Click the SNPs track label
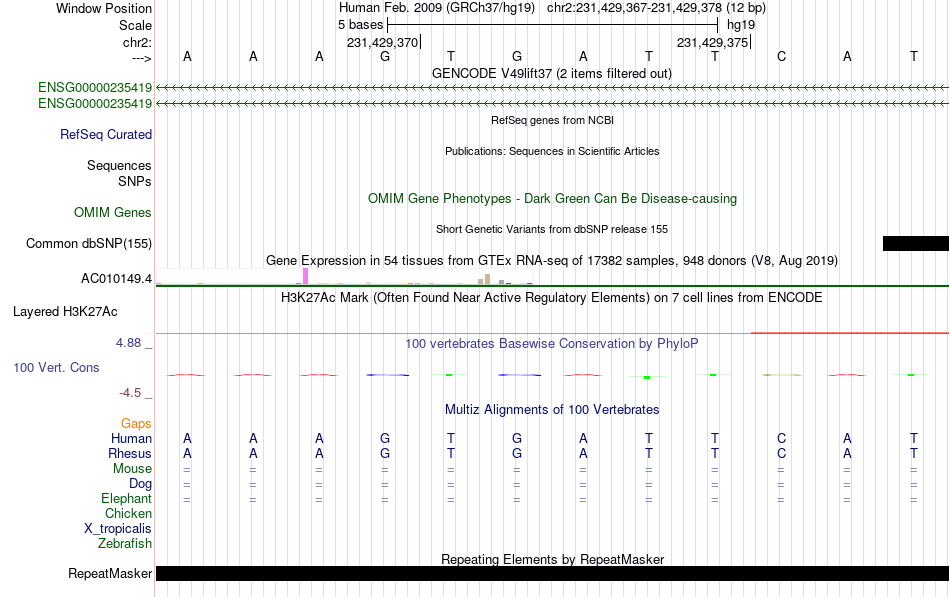Screen dimensions: 950x597 pyautogui.click(x=135, y=181)
